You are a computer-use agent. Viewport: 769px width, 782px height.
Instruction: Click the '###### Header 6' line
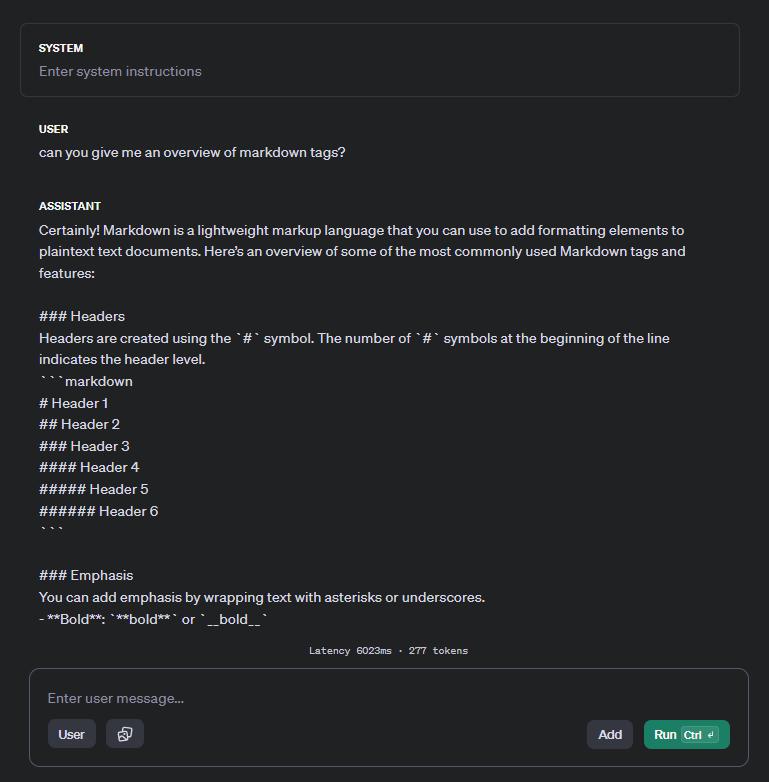click(x=99, y=511)
